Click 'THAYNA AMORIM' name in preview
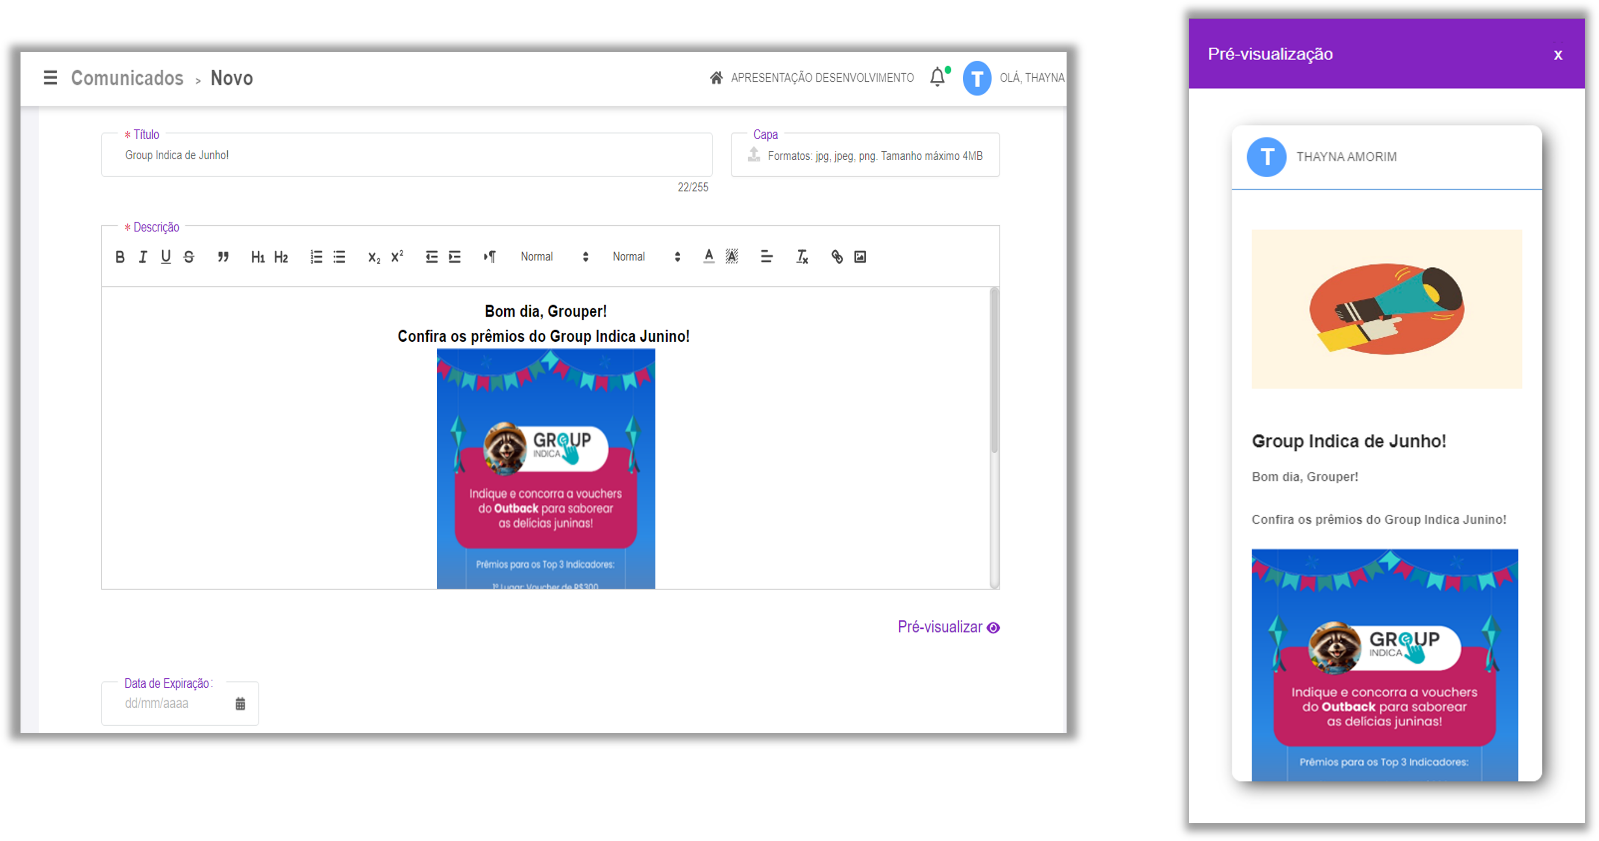This screenshot has width=1599, height=841. click(1347, 157)
